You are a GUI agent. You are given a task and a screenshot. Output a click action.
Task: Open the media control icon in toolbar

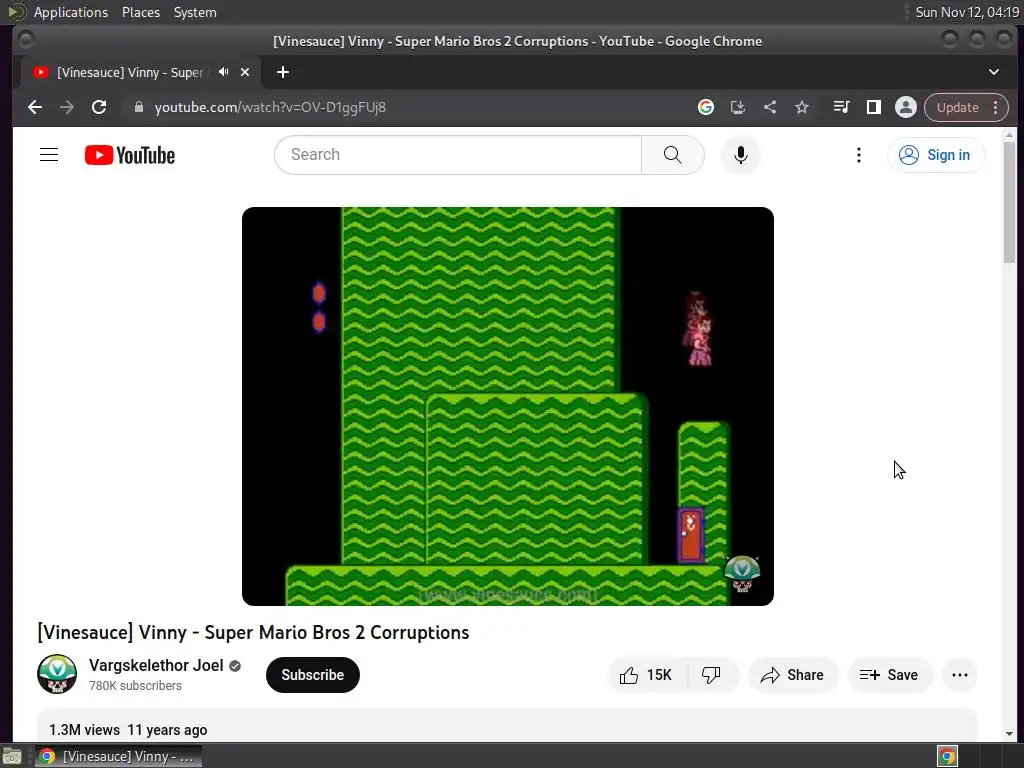(x=841, y=107)
